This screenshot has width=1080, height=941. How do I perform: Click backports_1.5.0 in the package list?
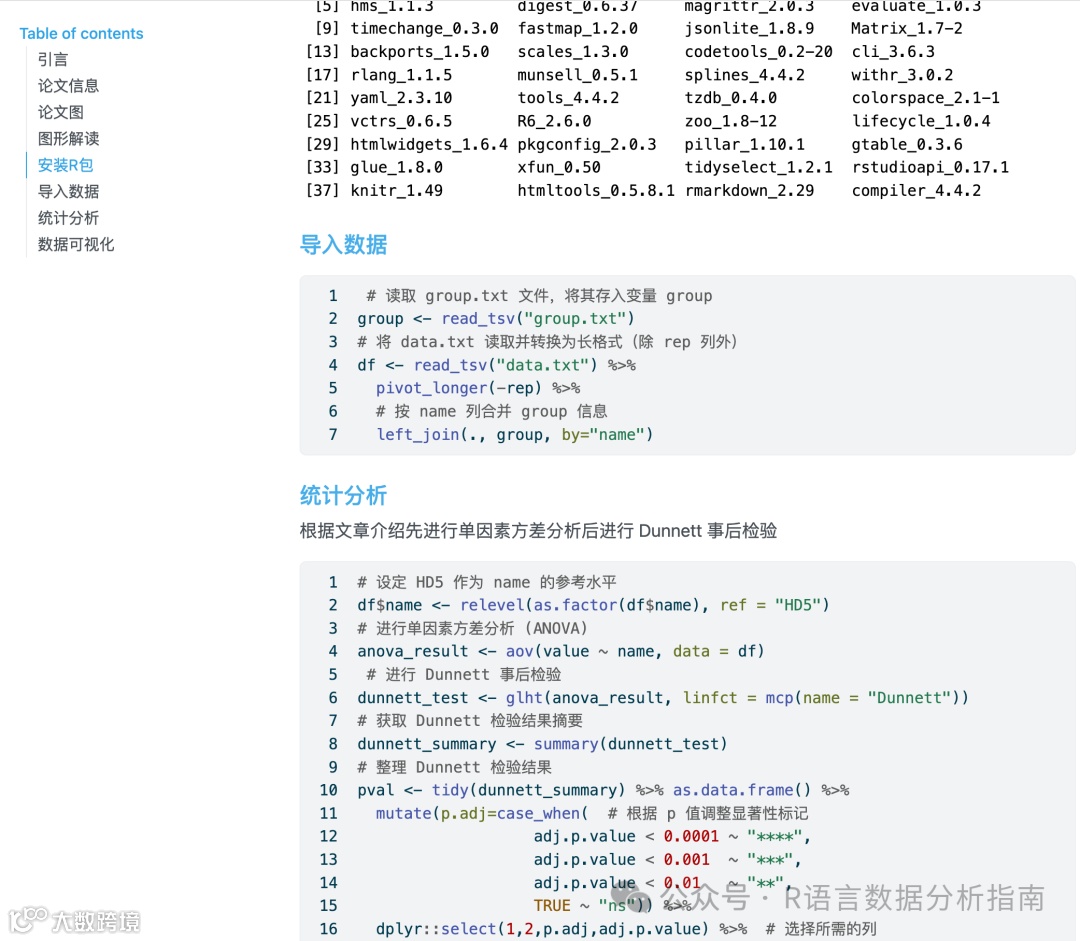click(x=419, y=52)
